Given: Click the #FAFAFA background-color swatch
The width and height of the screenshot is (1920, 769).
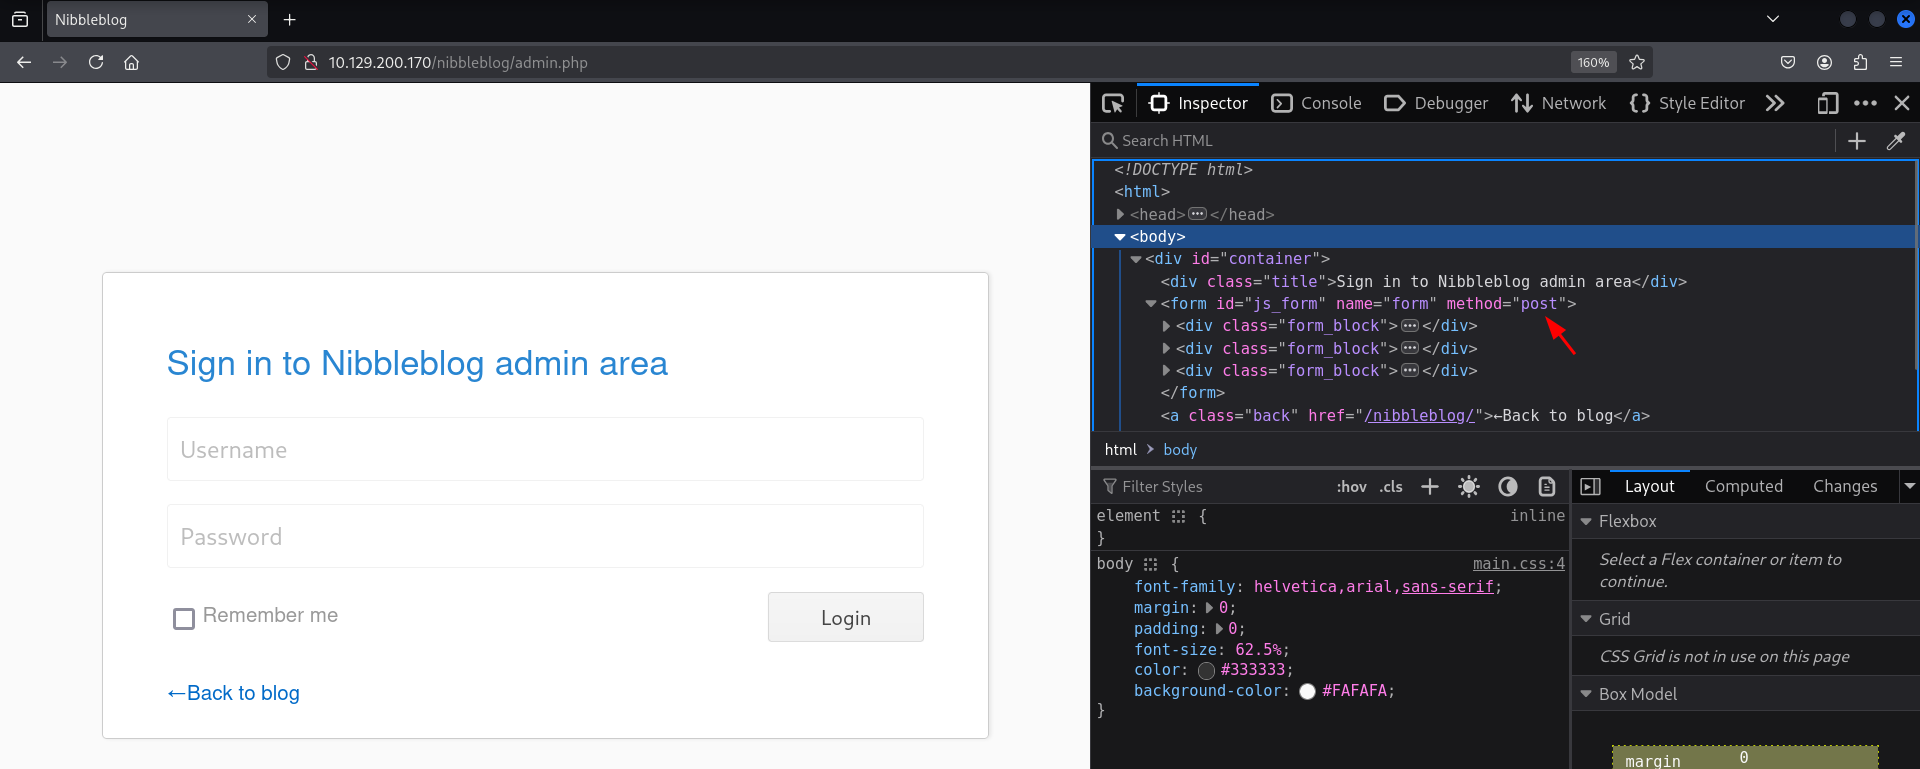Looking at the screenshot, I should [x=1307, y=691].
